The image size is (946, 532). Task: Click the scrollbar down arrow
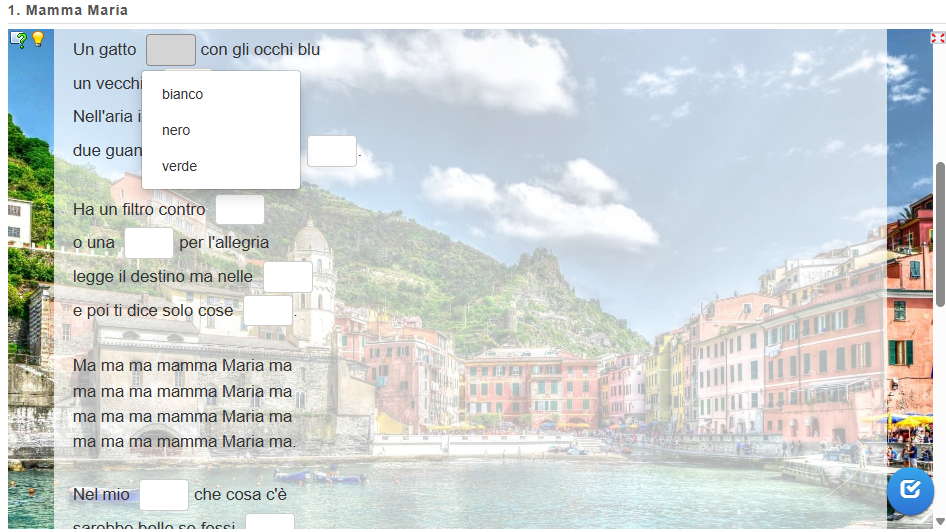click(x=940, y=521)
